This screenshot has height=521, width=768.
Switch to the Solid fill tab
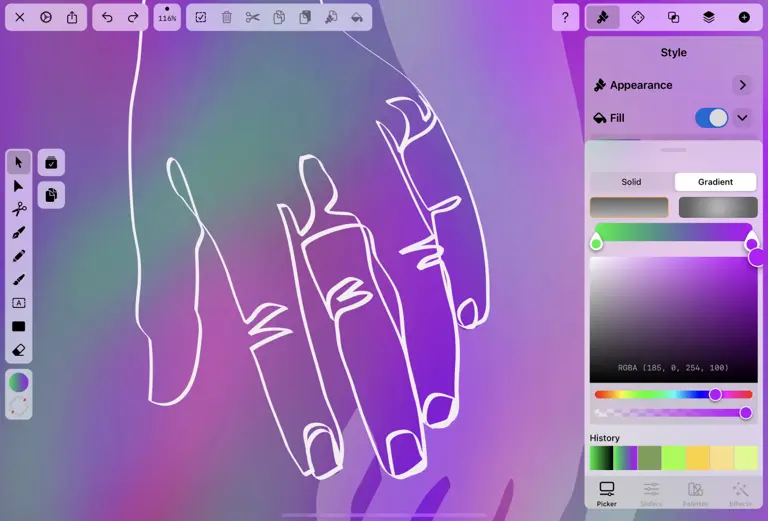(x=631, y=182)
